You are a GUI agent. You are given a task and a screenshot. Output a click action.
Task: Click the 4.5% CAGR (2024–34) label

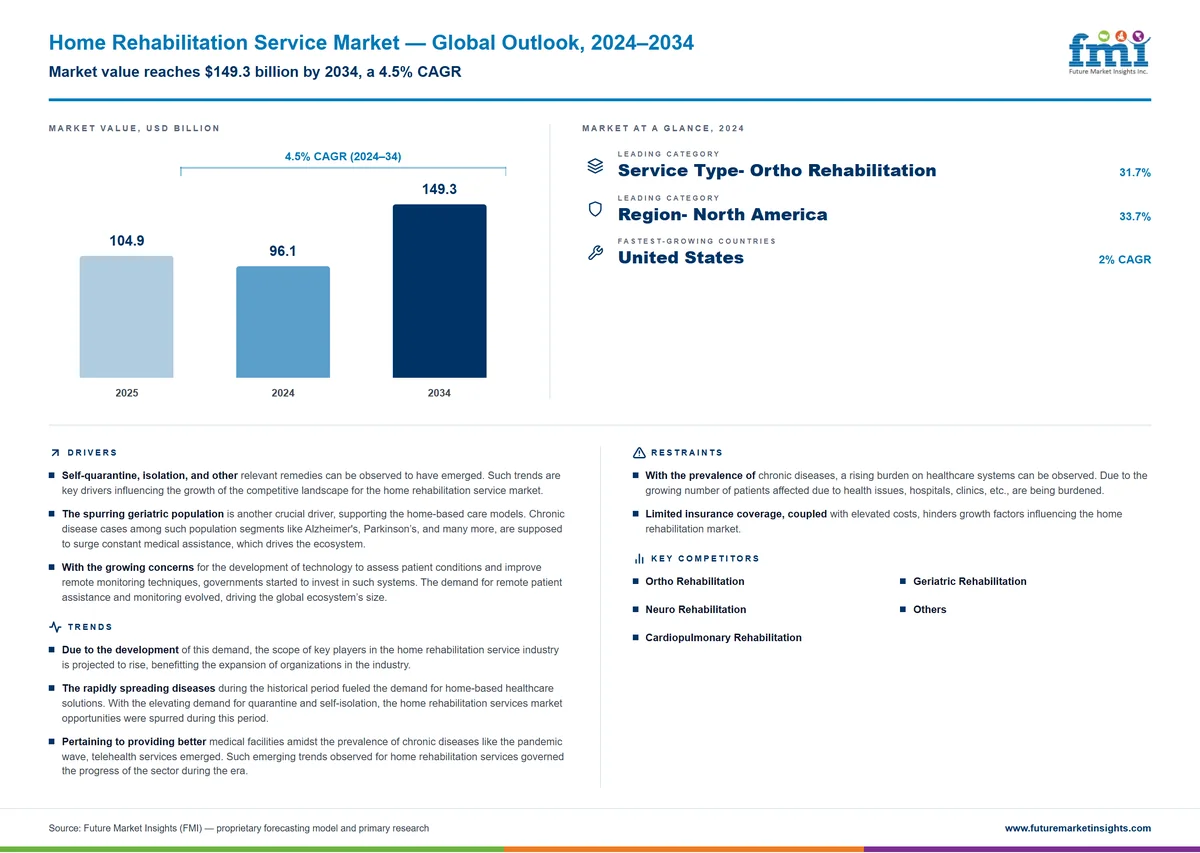343,157
